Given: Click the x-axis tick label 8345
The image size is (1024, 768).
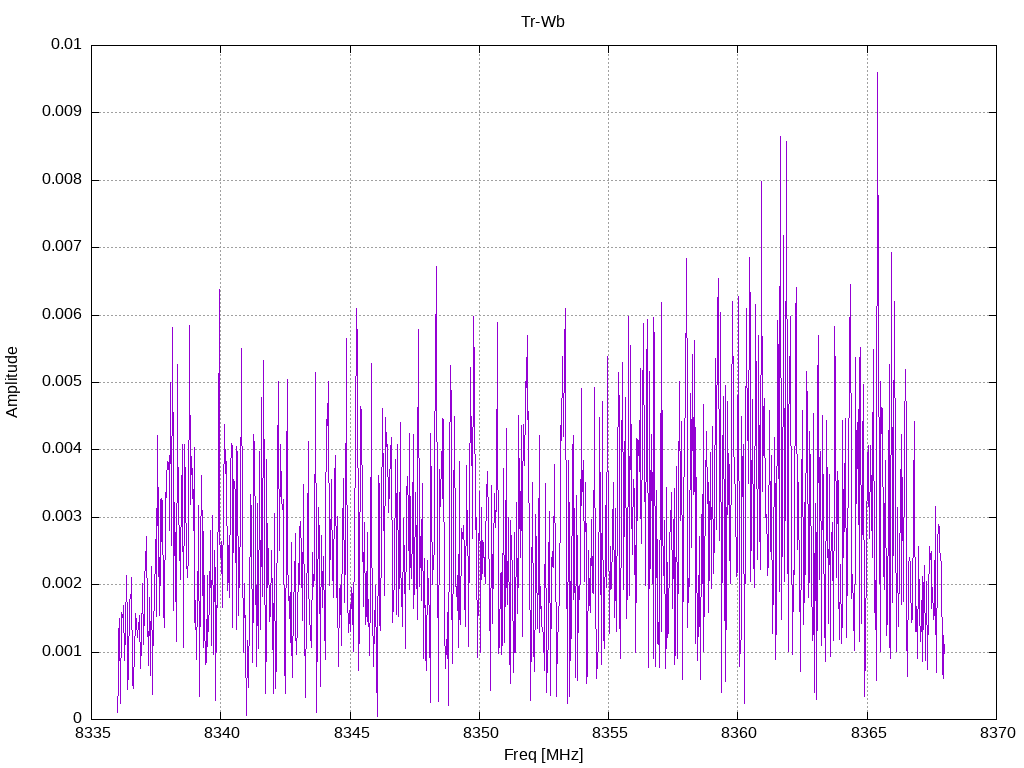Looking at the screenshot, I should (351, 733).
